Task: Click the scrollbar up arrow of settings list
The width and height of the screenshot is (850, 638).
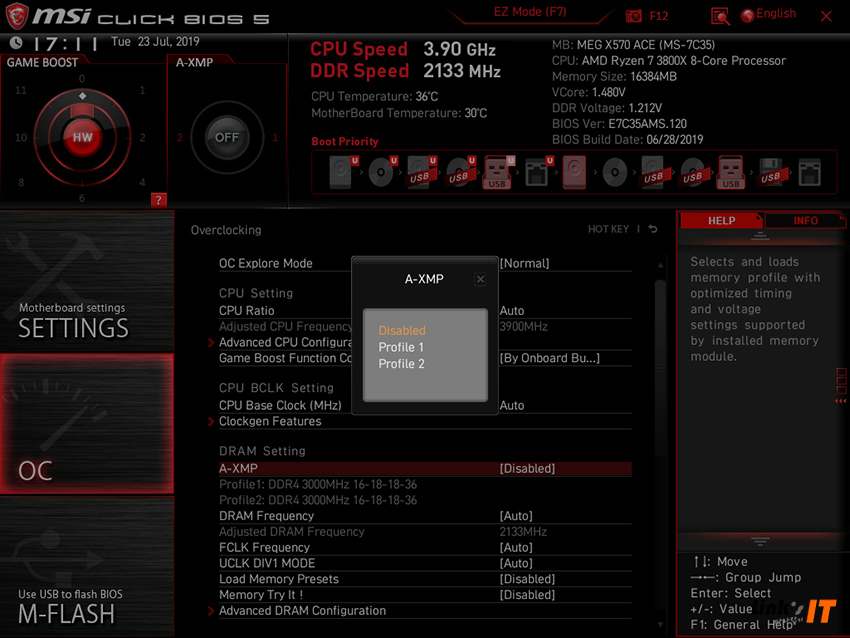Action: tap(660, 265)
